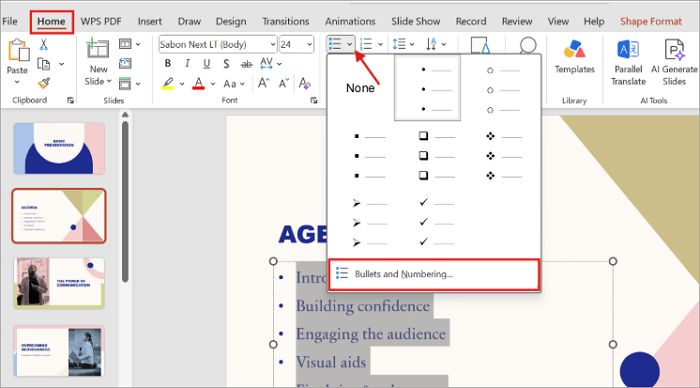Open the Templates library
700x388 pixels.
point(575,56)
